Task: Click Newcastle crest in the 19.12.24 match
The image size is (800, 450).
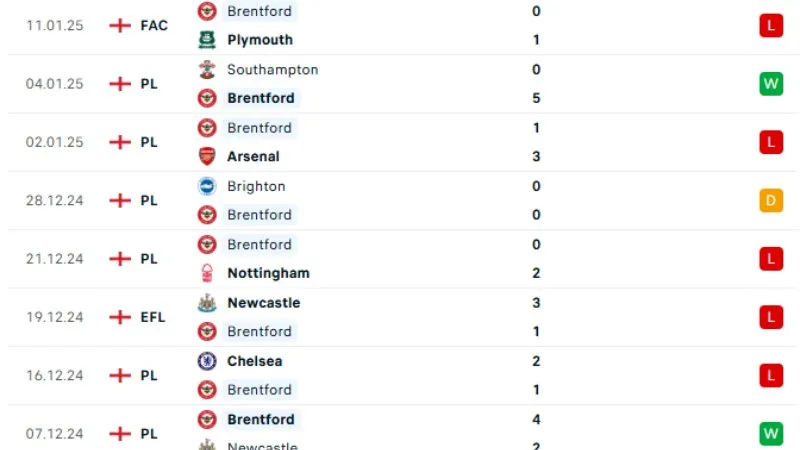Action: [x=207, y=303]
